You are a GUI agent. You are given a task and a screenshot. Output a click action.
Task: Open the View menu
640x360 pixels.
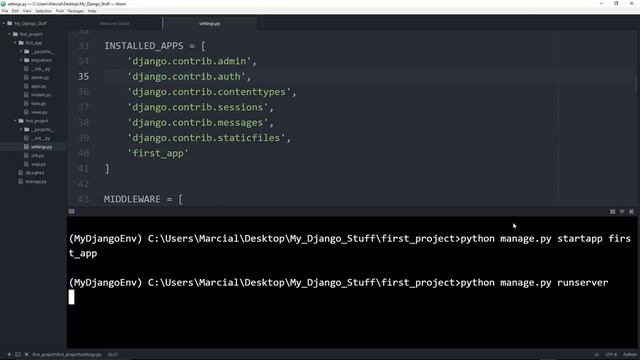click(27, 11)
